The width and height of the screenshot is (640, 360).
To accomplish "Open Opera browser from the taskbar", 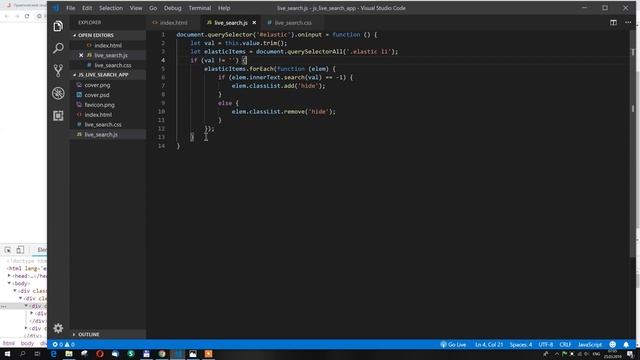I will click(100, 354).
